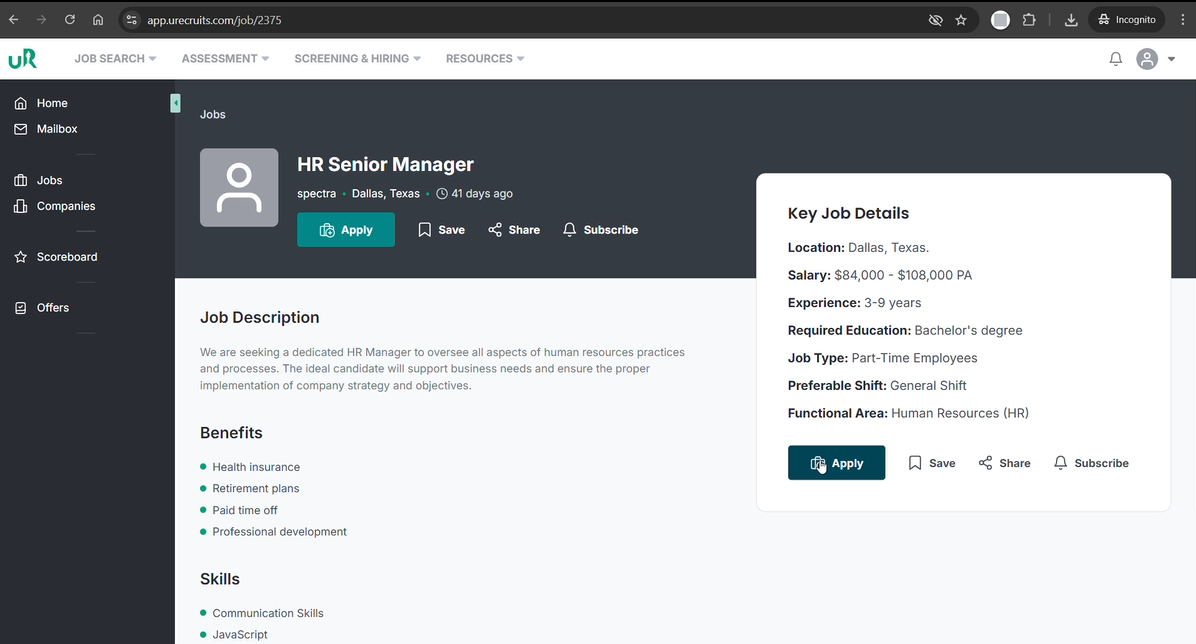Bookmark this page with browser star
Screen dimensions: 1196x644
click(x=961, y=20)
